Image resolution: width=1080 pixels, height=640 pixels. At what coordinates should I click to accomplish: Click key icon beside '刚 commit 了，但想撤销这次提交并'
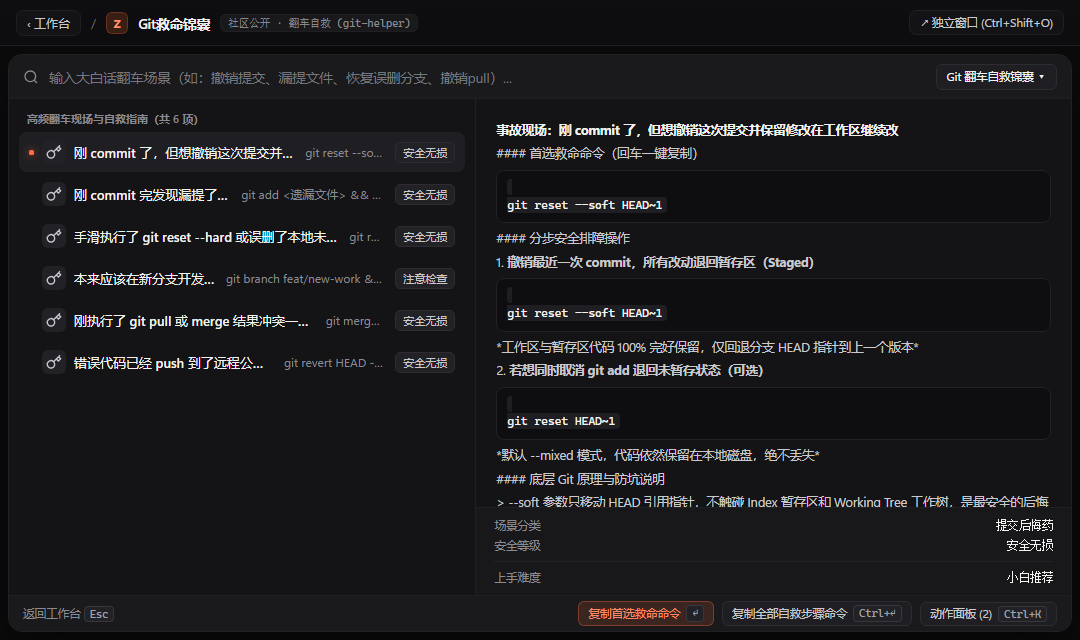coord(54,152)
